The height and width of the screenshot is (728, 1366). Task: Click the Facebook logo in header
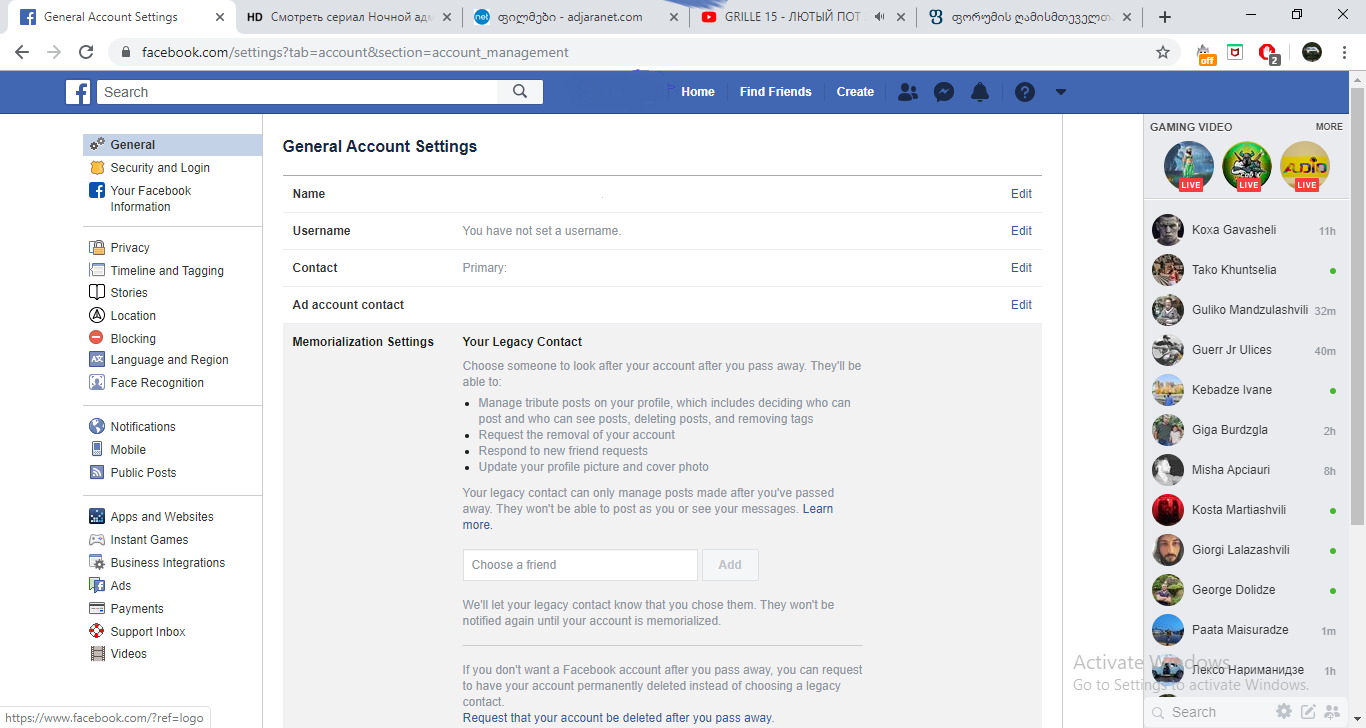point(78,92)
